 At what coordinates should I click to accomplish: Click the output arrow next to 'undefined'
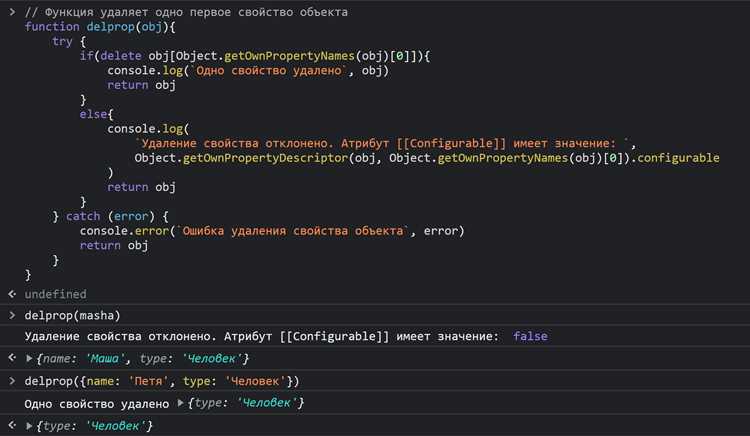pyautogui.click(x=12, y=294)
